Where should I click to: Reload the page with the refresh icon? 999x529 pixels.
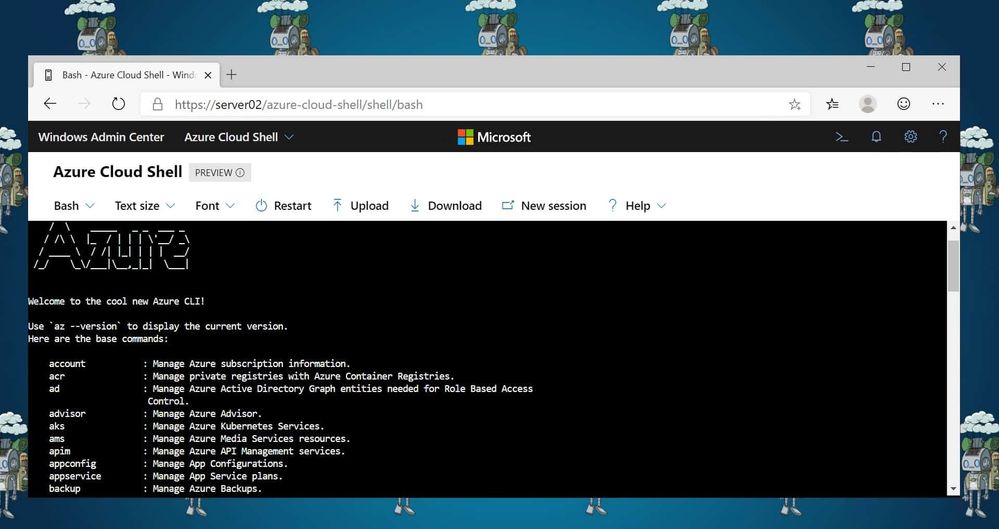tap(119, 104)
